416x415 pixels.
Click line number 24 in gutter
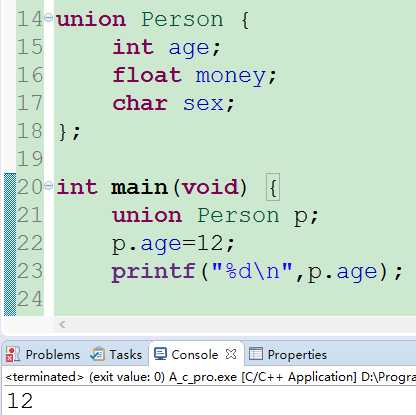[30, 299]
